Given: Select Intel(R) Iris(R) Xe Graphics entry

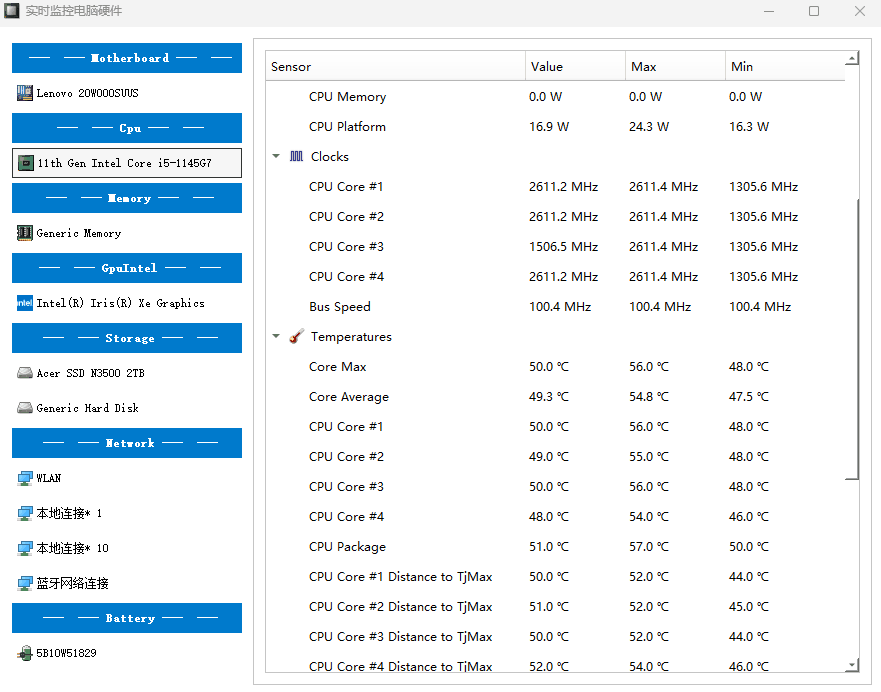Looking at the screenshot, I should click(127, 303).
